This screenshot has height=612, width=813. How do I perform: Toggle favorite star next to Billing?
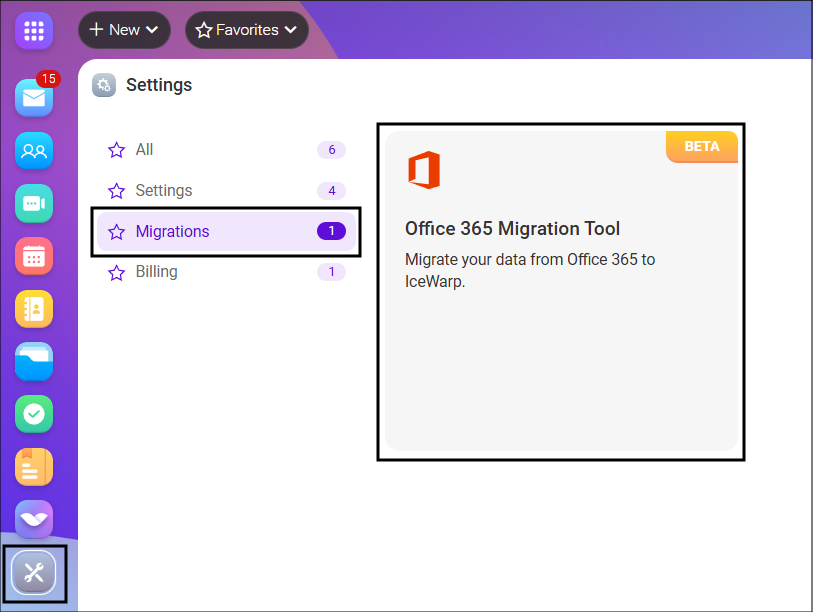pos(116,272)
